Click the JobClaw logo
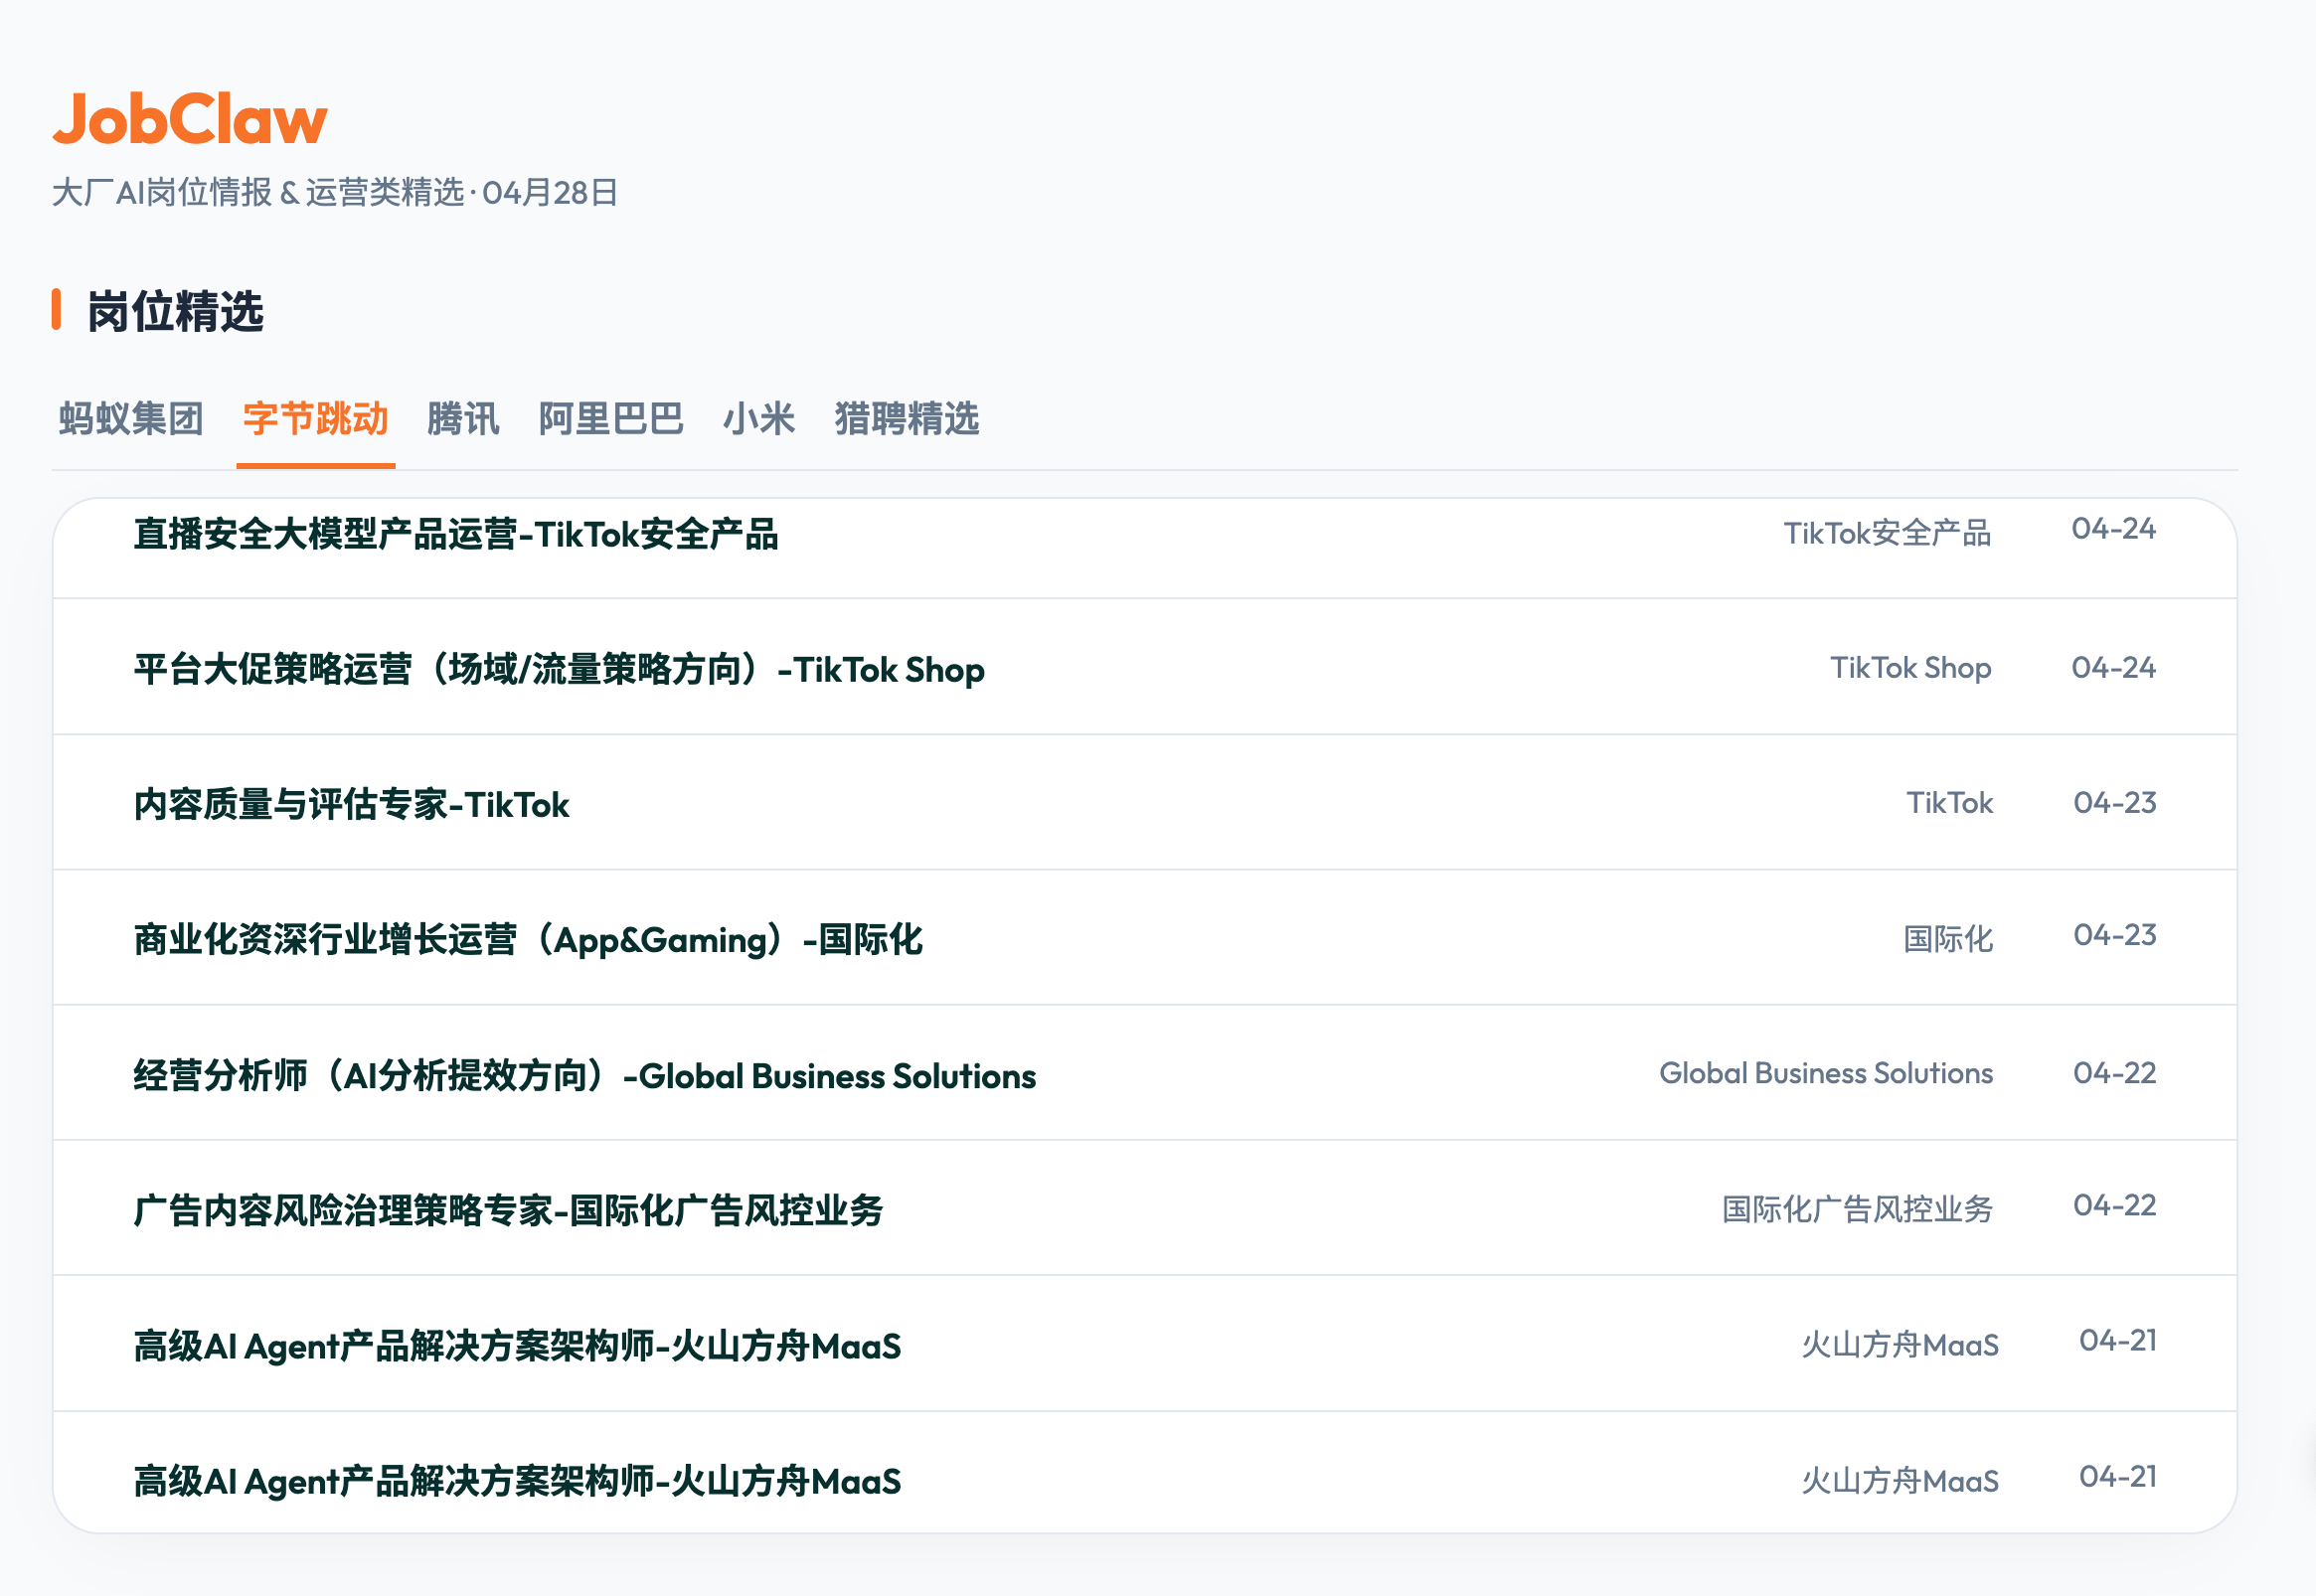Screen dimensions: 2316x1596 click(190, 119)
